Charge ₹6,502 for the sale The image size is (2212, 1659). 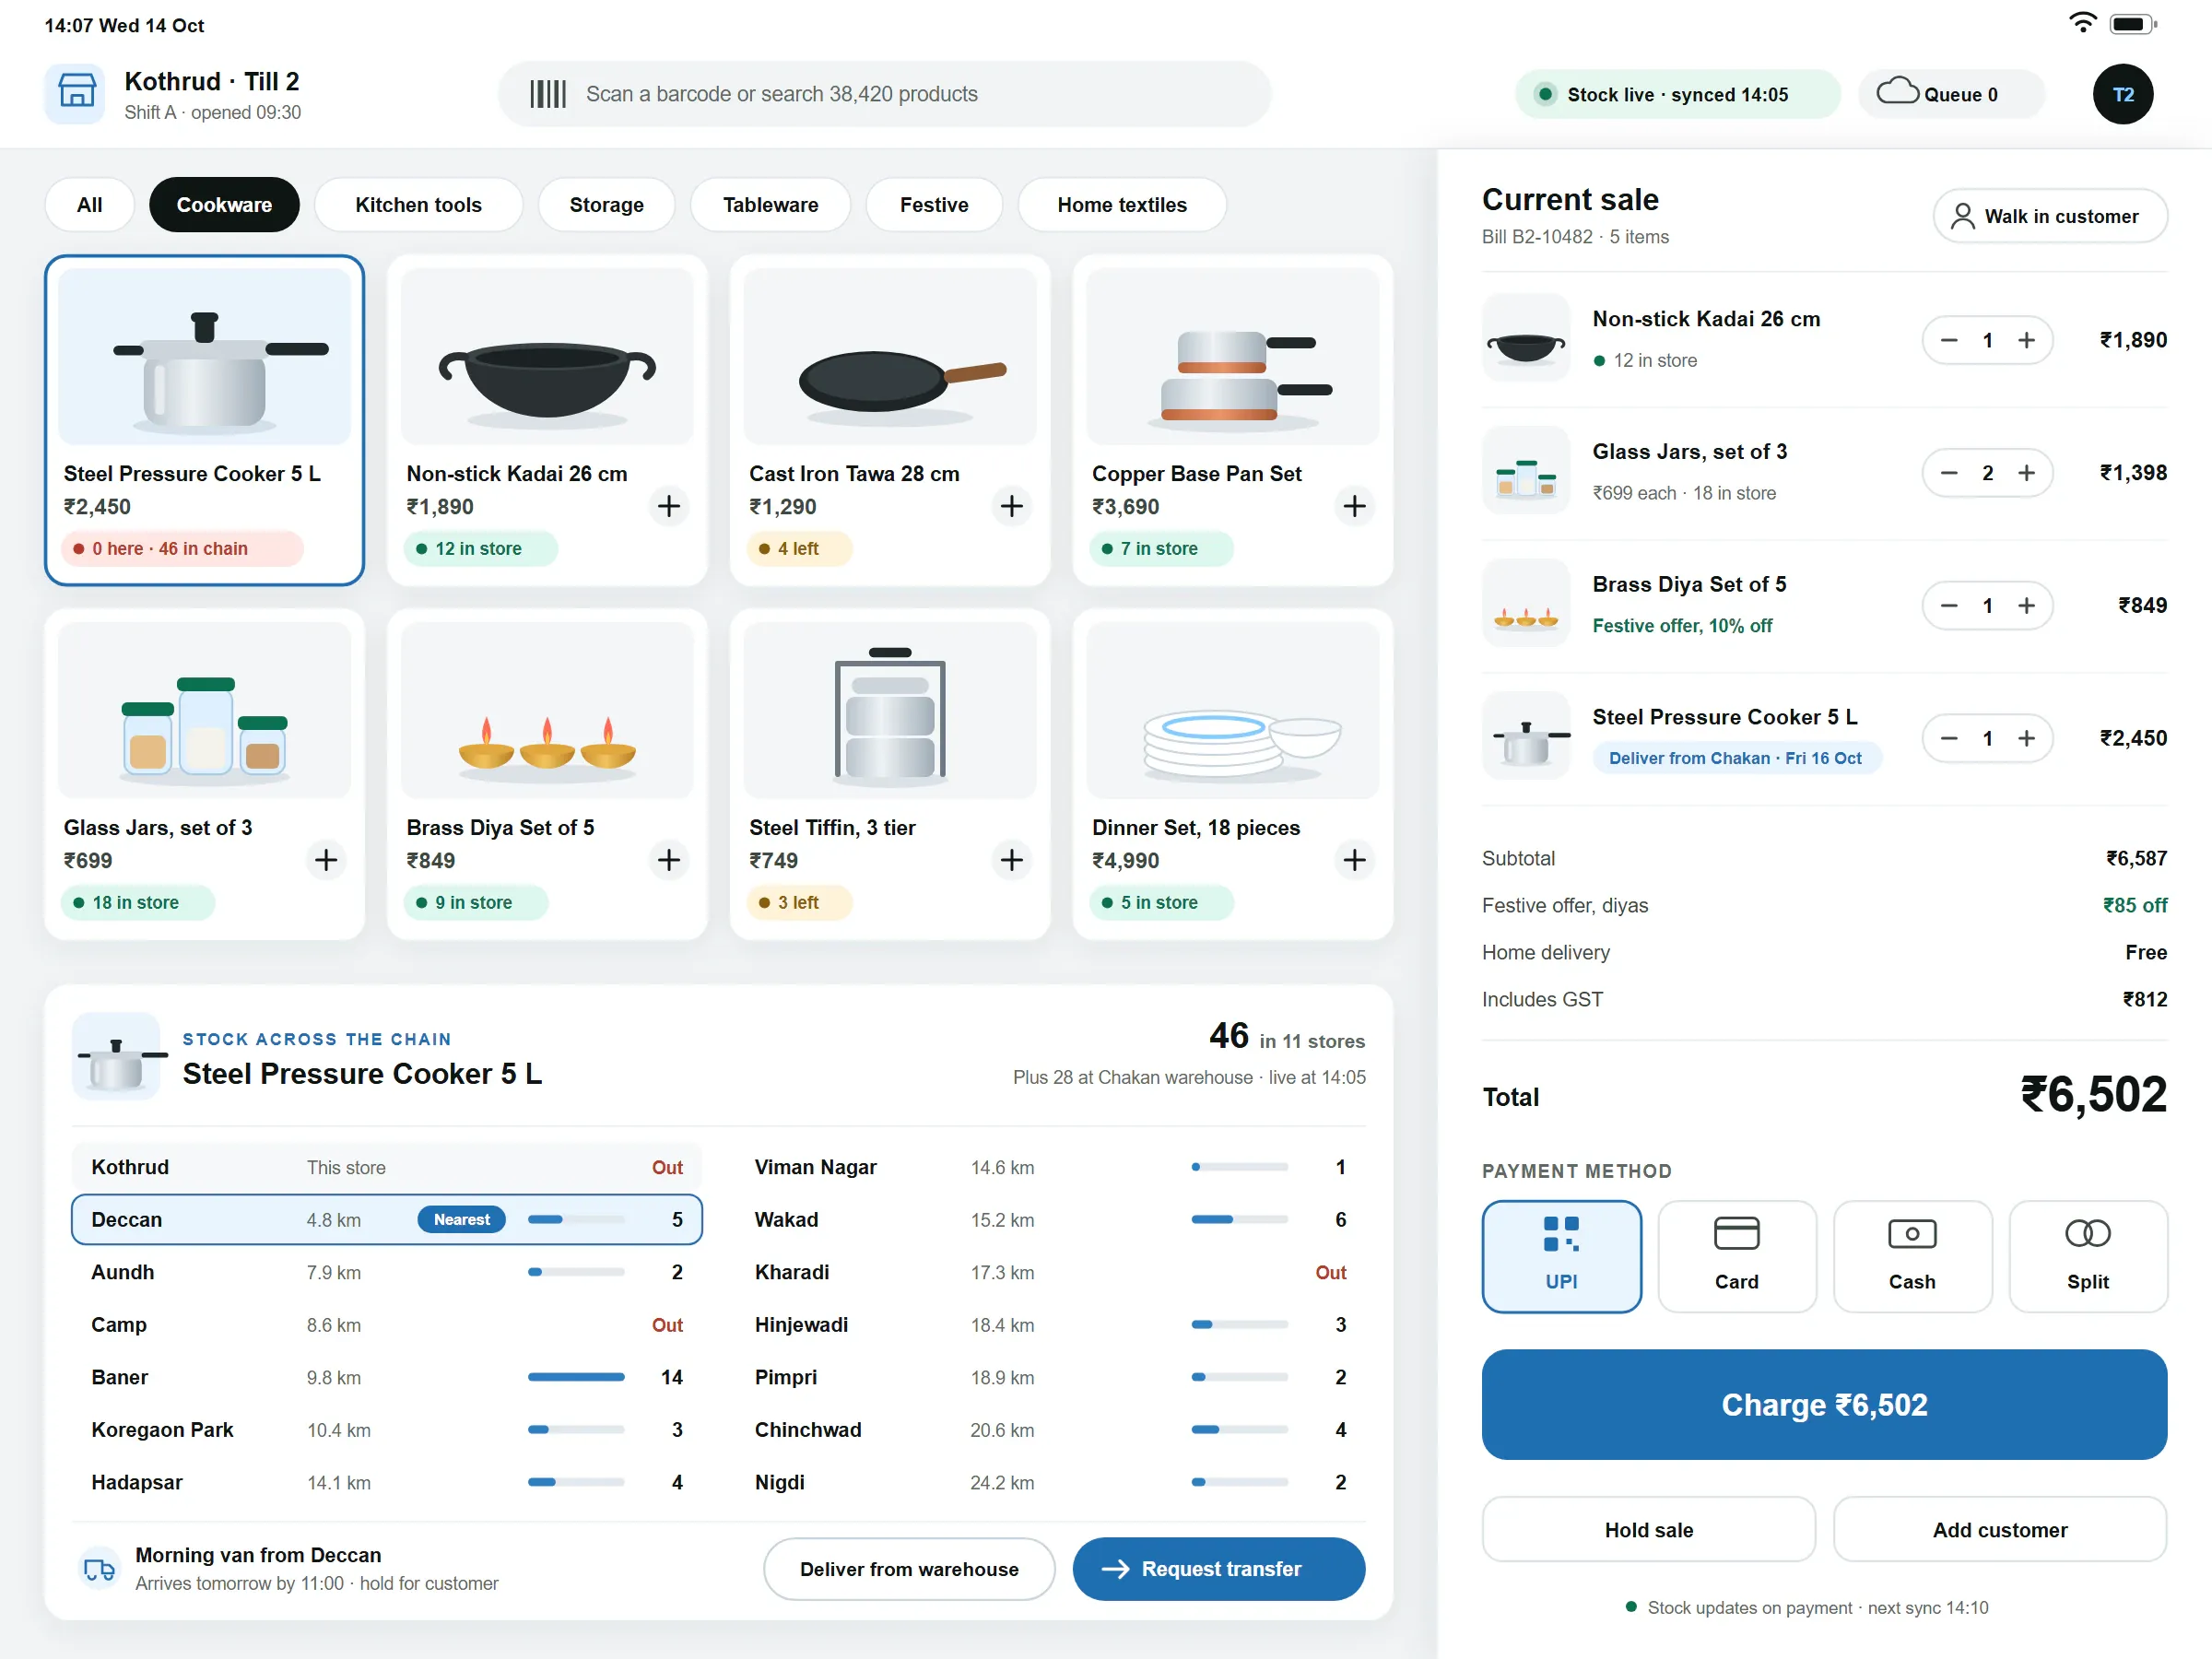click(x=1824, y=1404)
